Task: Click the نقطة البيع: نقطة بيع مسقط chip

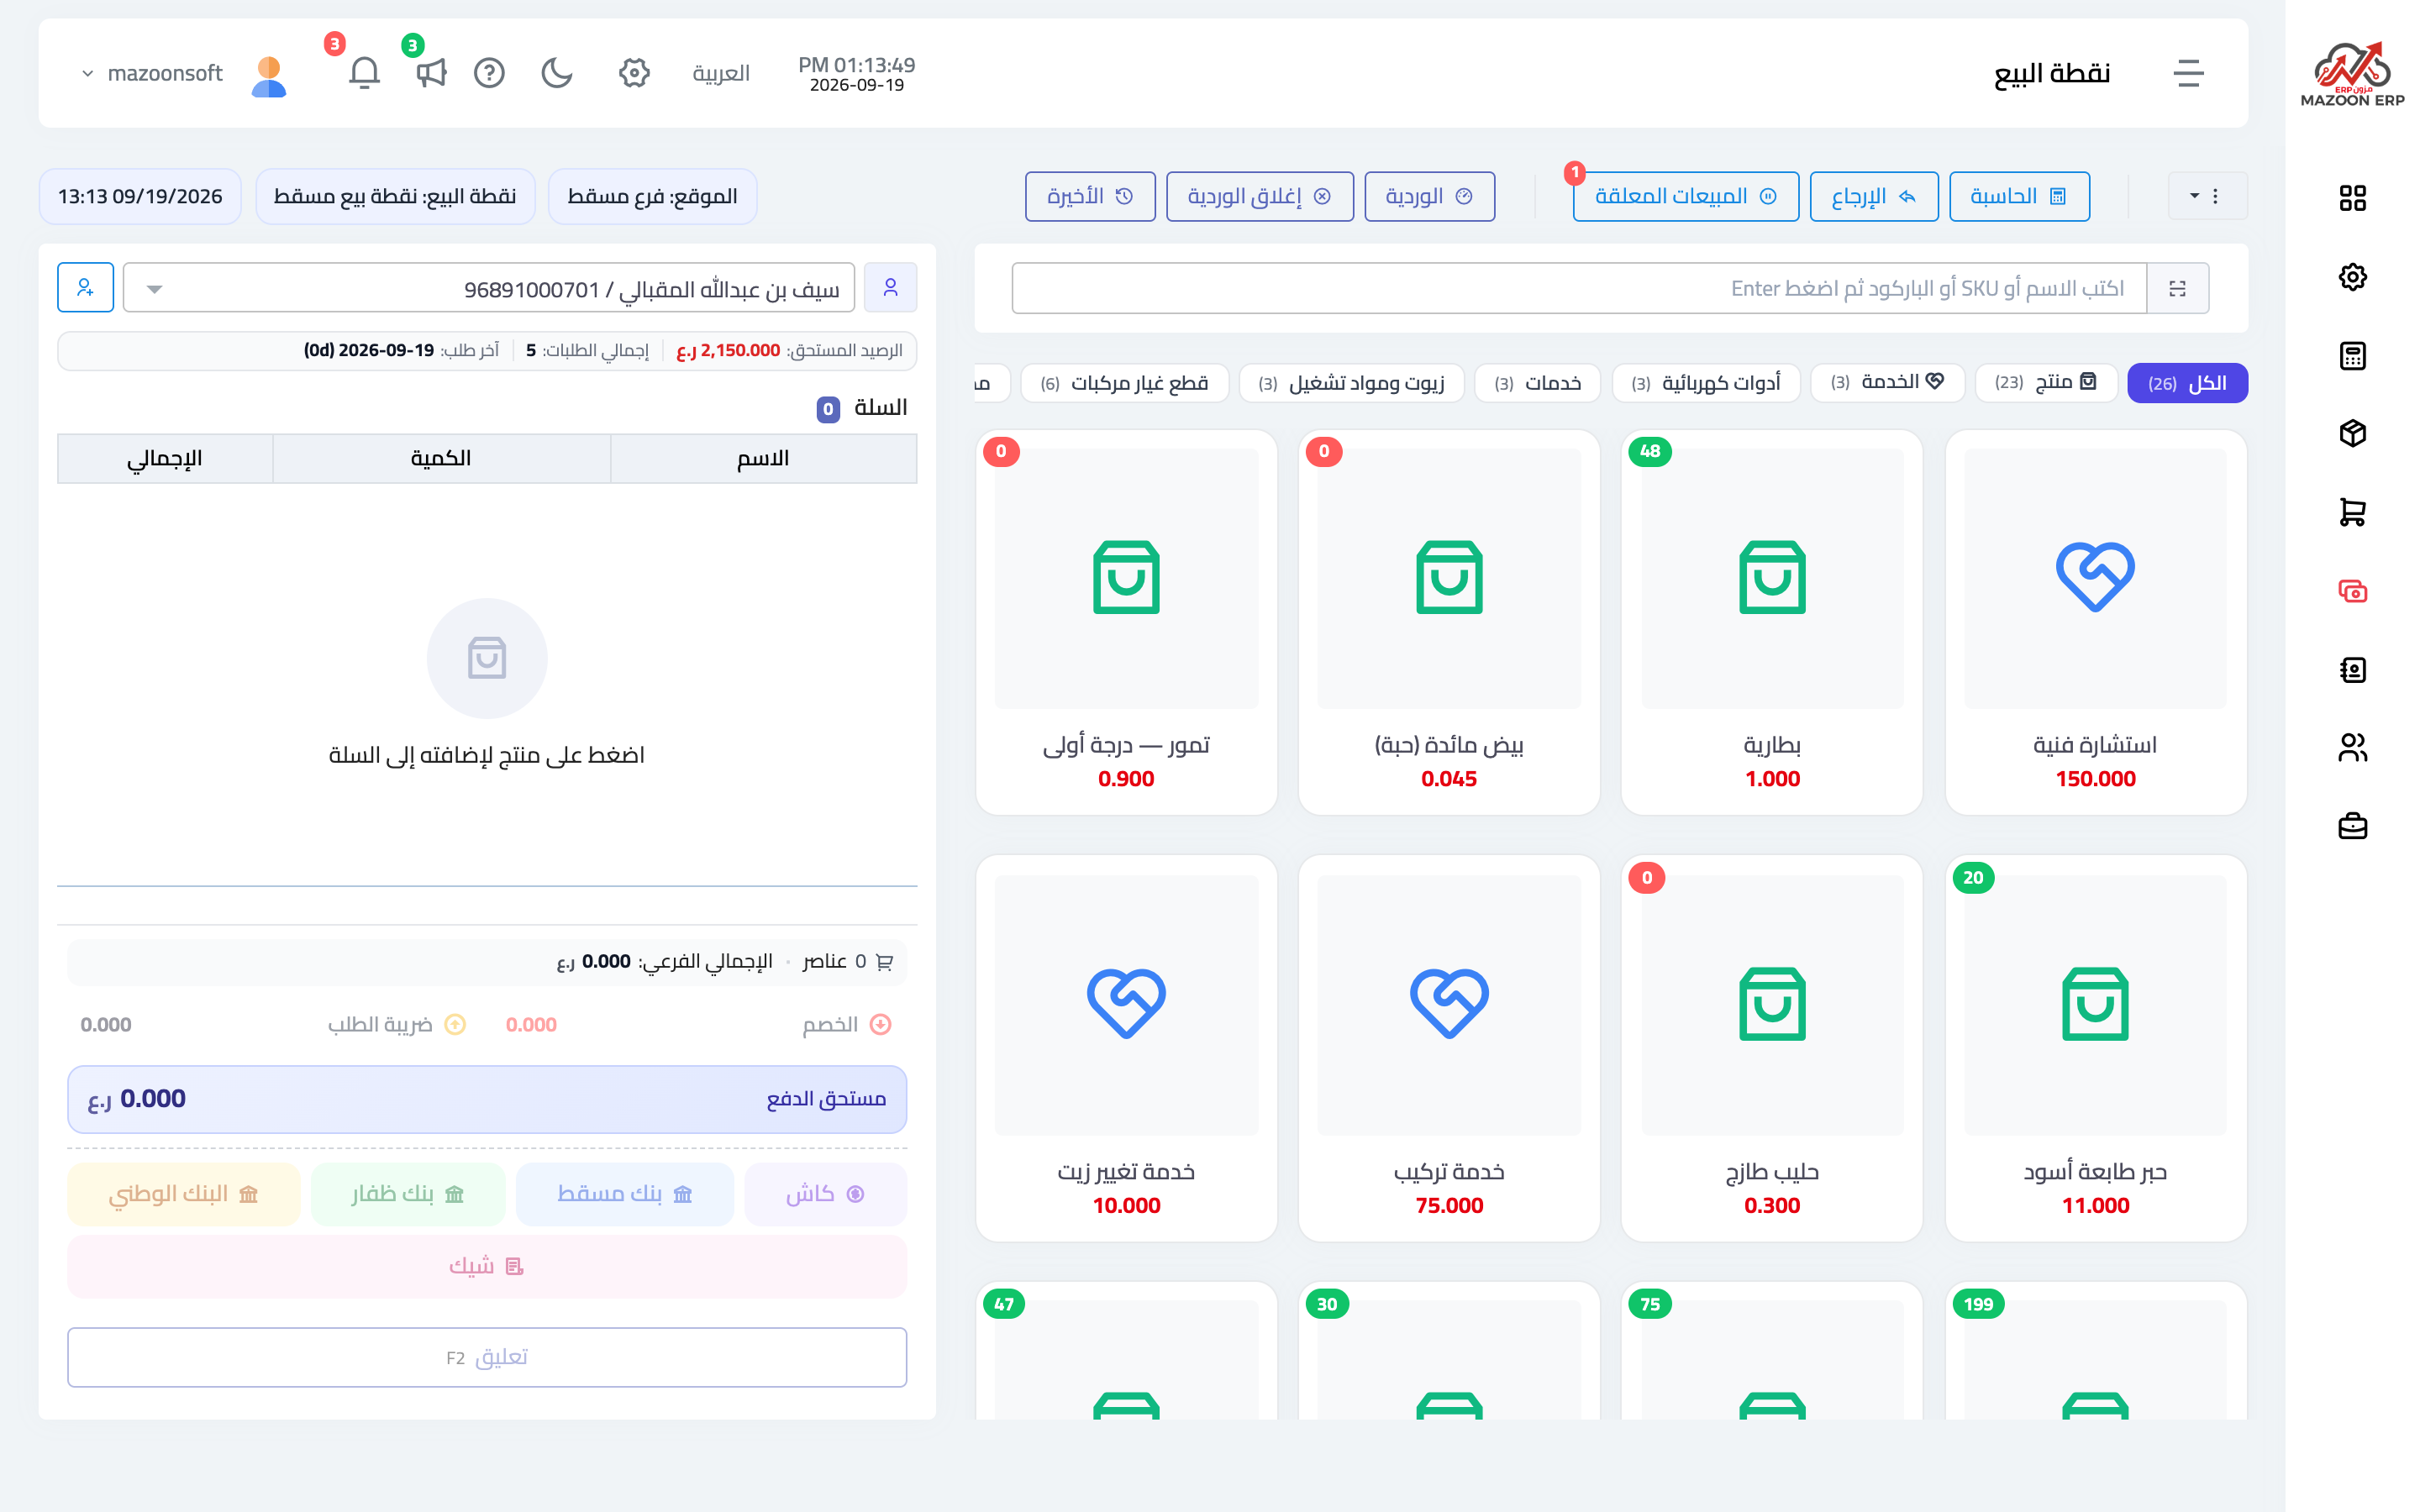Action: [395, 196]
